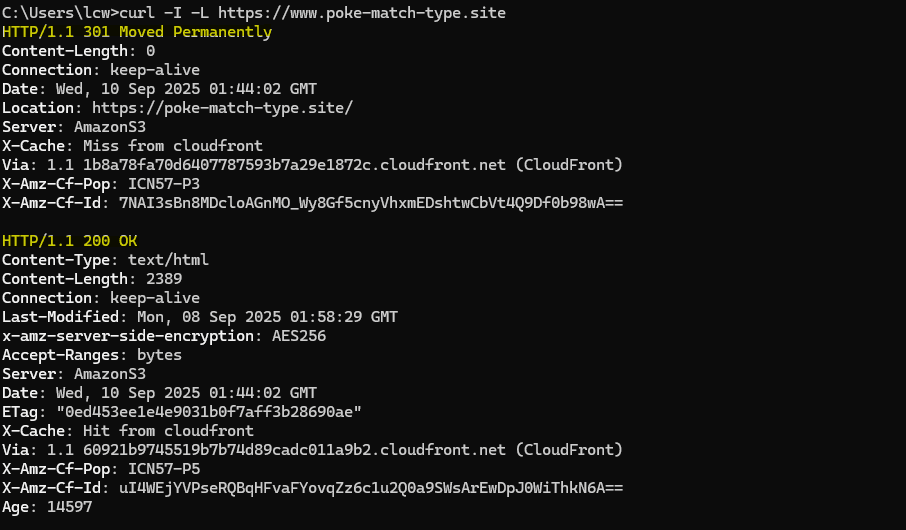Image resolution: width=906 pixels, height=530 pixels.
Task: Click the ICN57-P3 pop value
Action: pos(164,184)
